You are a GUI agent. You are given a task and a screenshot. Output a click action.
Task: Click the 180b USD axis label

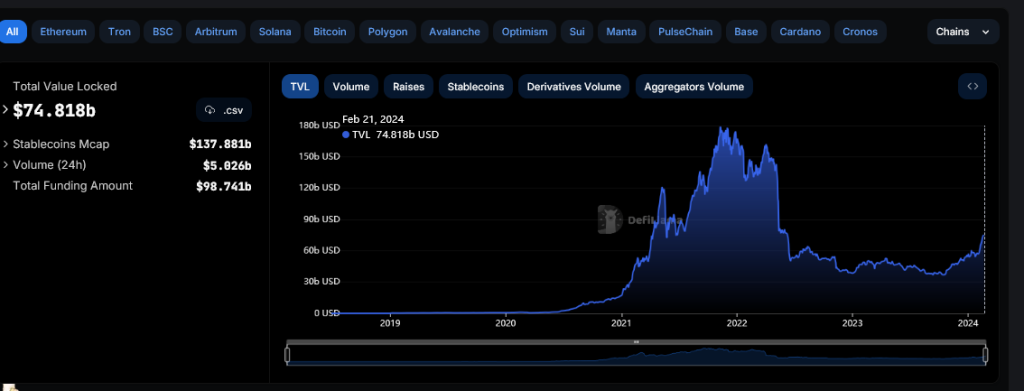point(319,125)
